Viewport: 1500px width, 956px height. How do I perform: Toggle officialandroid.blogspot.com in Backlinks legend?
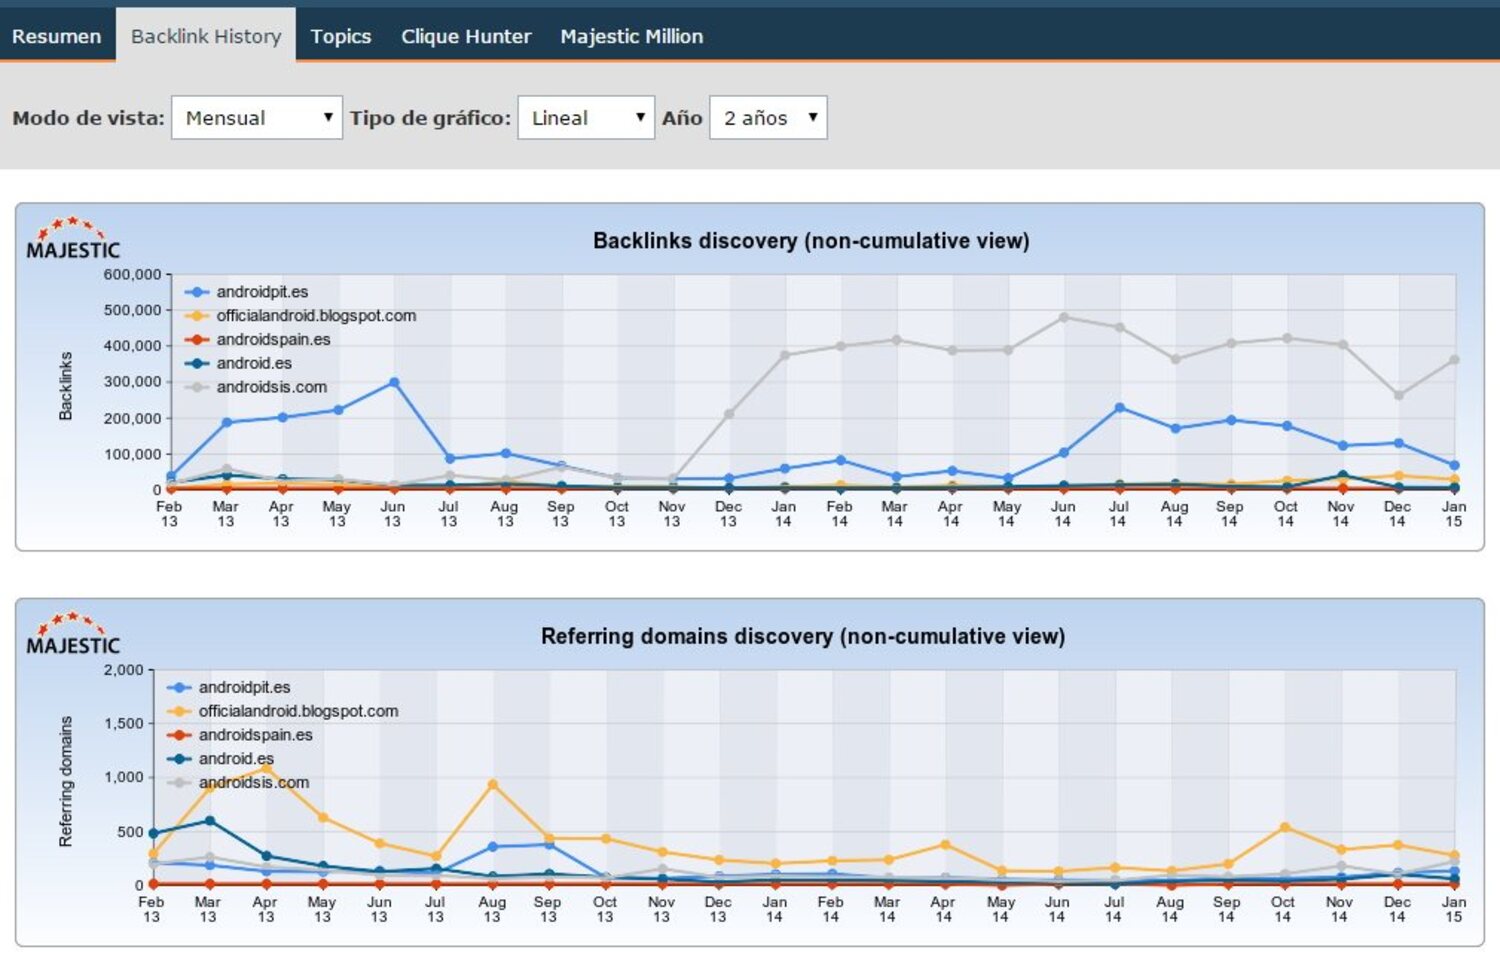pos(315,316)
